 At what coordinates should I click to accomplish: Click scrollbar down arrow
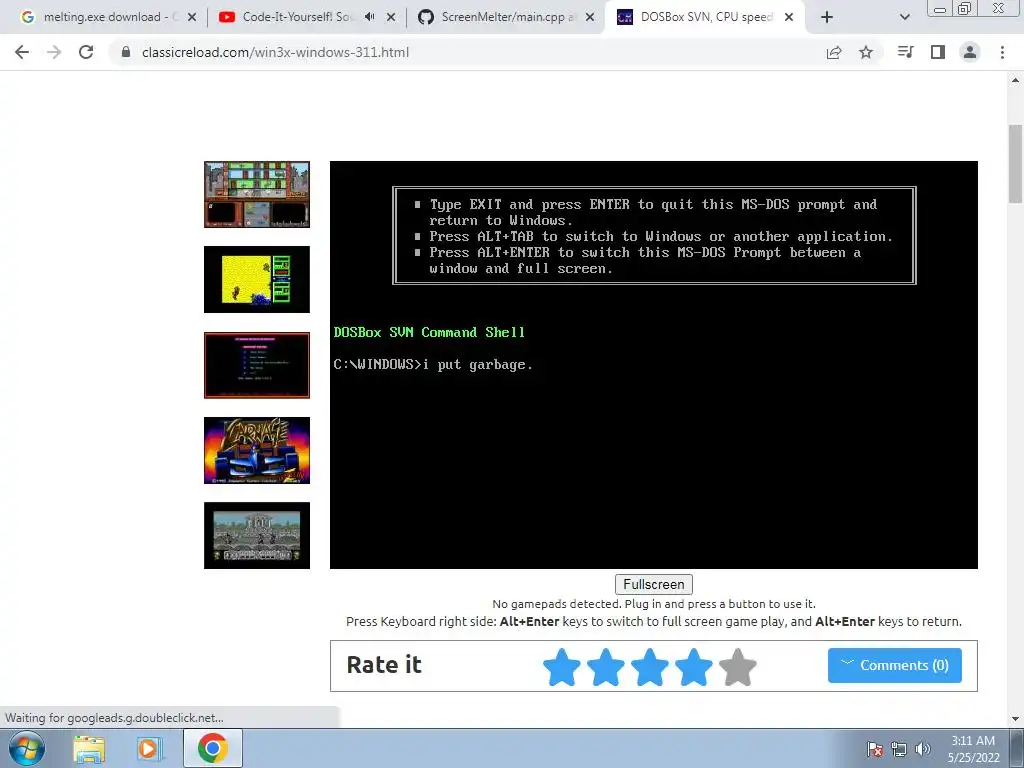click(x=1015, y=719)
